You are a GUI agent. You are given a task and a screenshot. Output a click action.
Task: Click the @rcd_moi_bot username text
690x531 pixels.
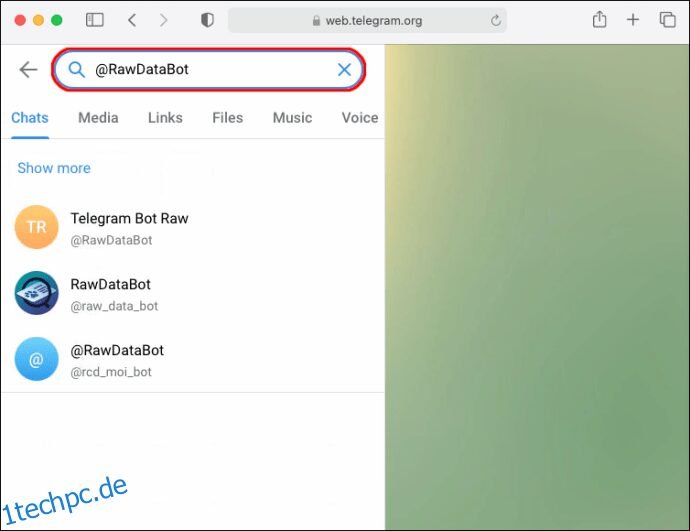coord(111,372)
